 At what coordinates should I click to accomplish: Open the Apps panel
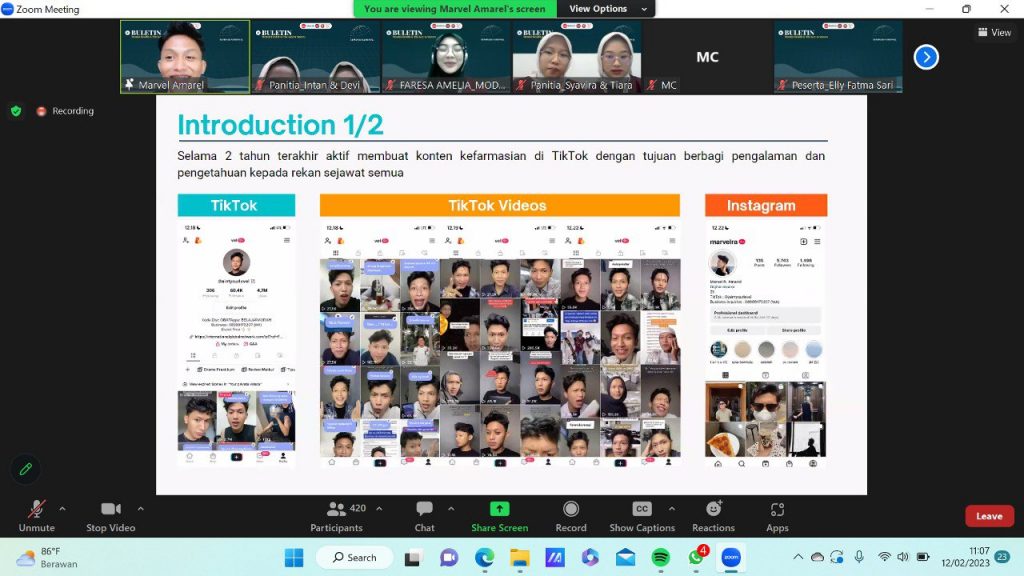click(777, 516)
